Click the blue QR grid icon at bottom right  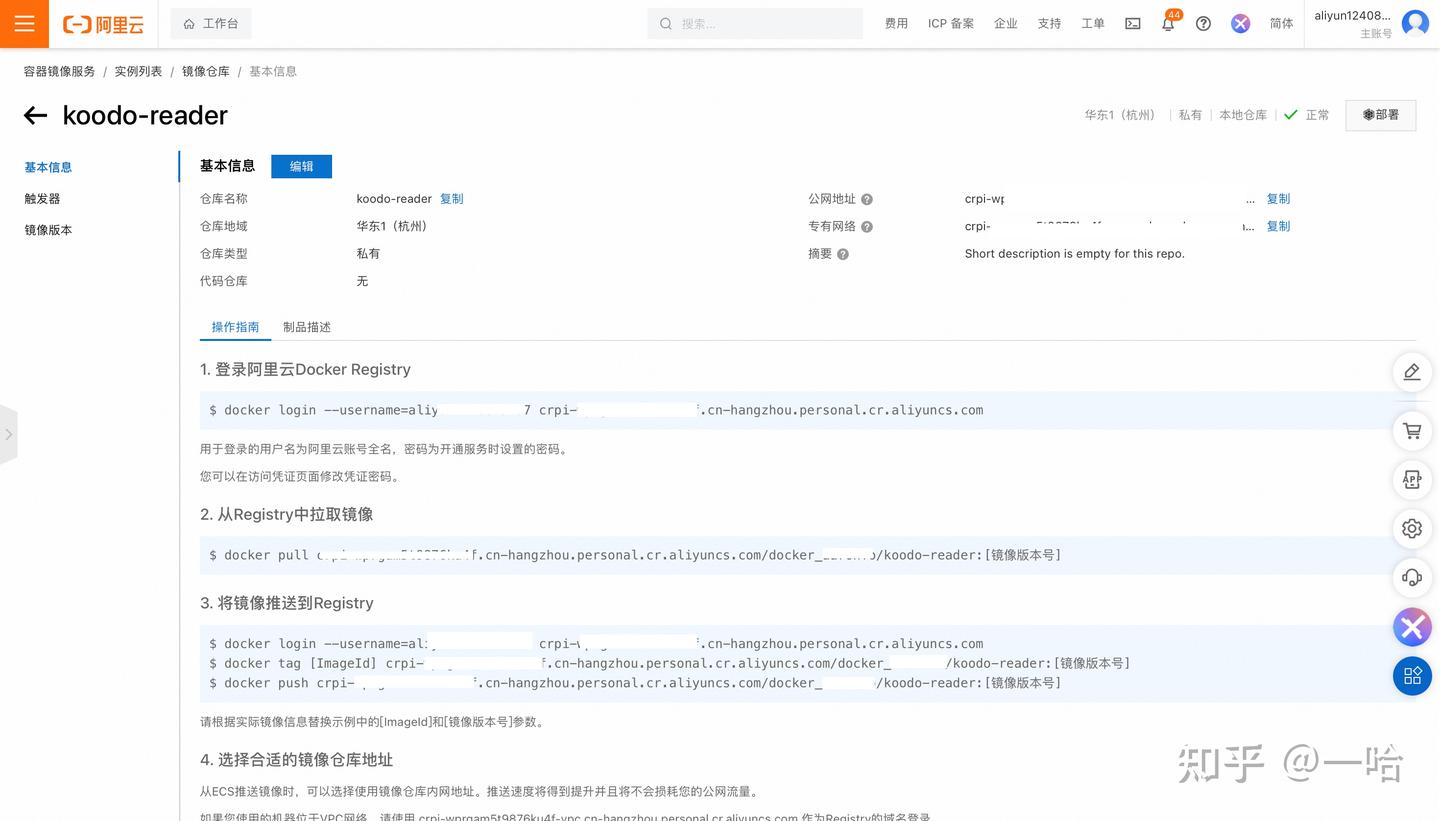click(1411, 675)
